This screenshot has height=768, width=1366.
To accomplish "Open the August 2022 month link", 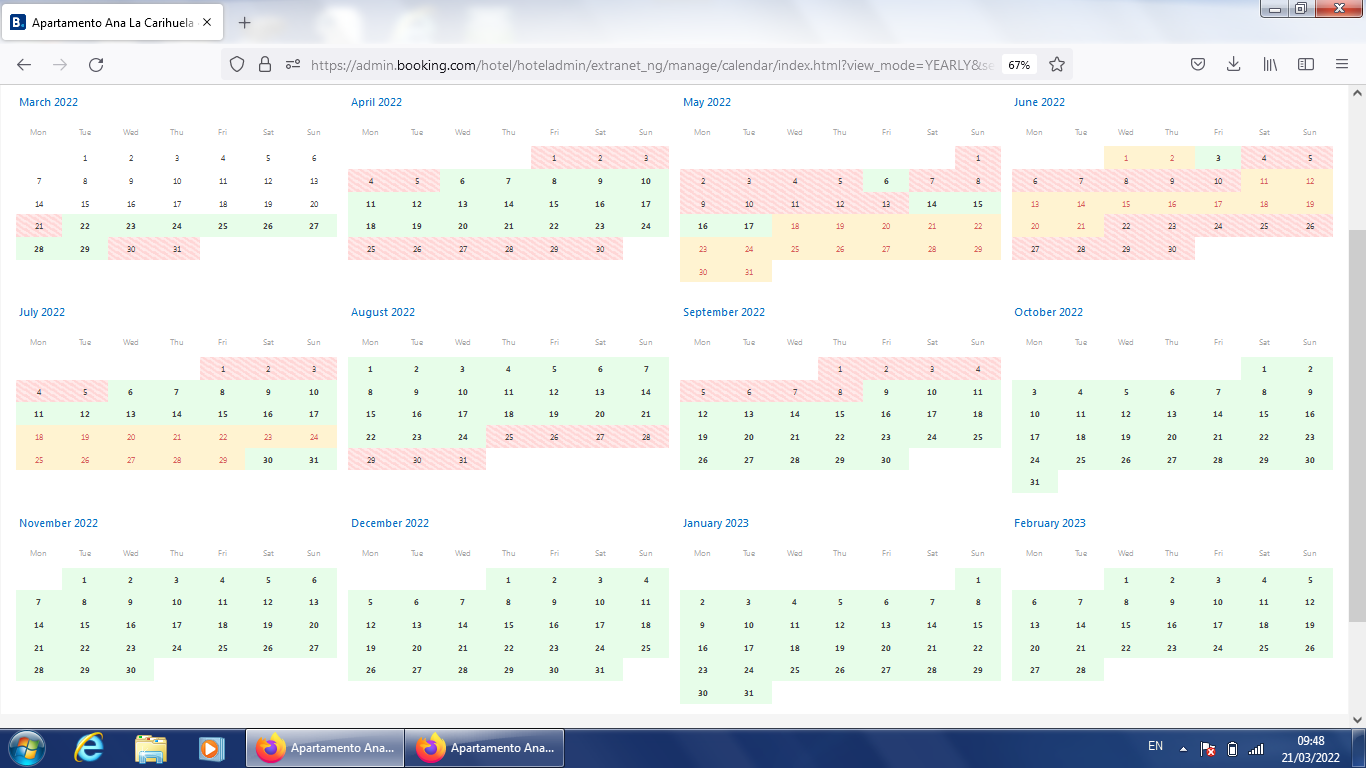I will 383,312.
